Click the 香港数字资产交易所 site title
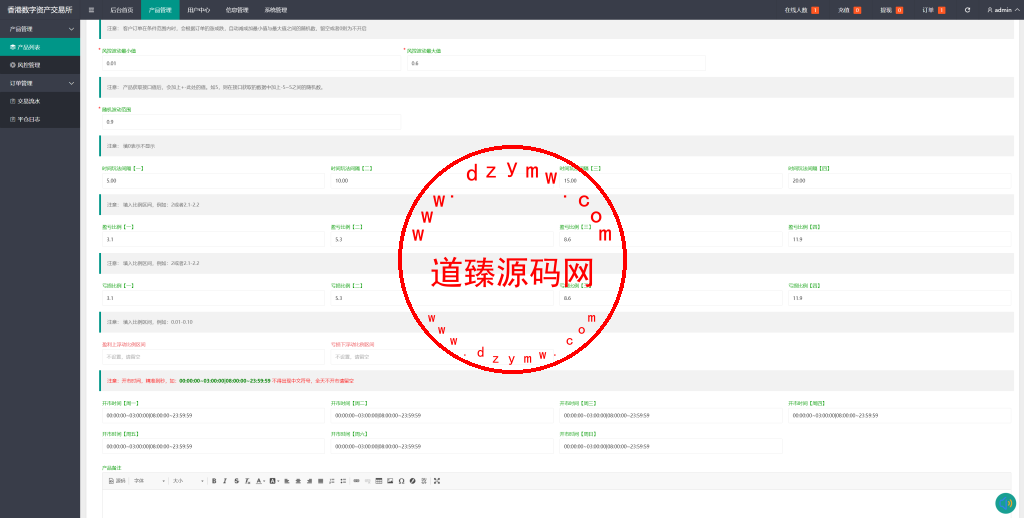The image size is (1024, 518). tap(40, 10)
